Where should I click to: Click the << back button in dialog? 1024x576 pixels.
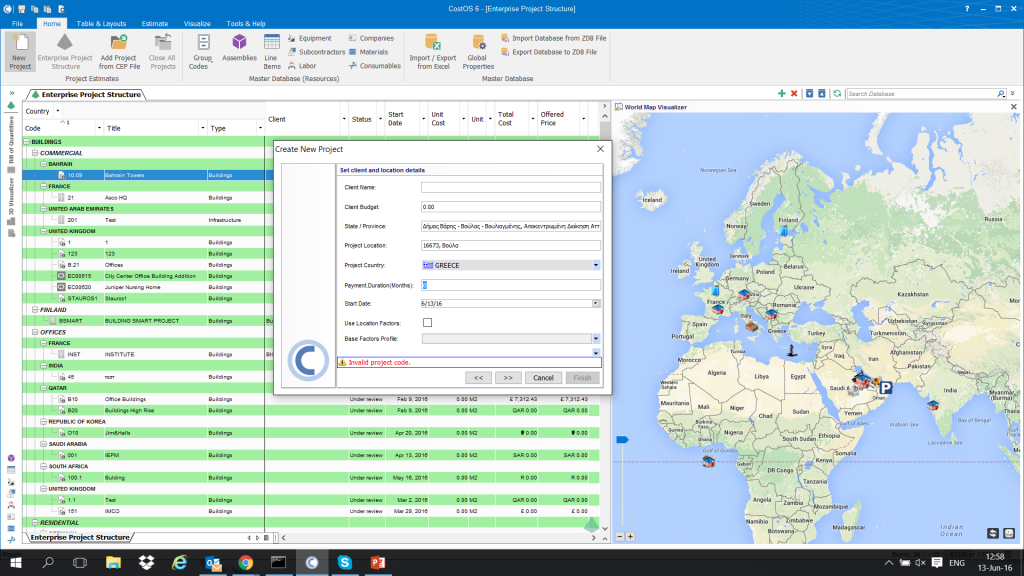coord(478,377)
